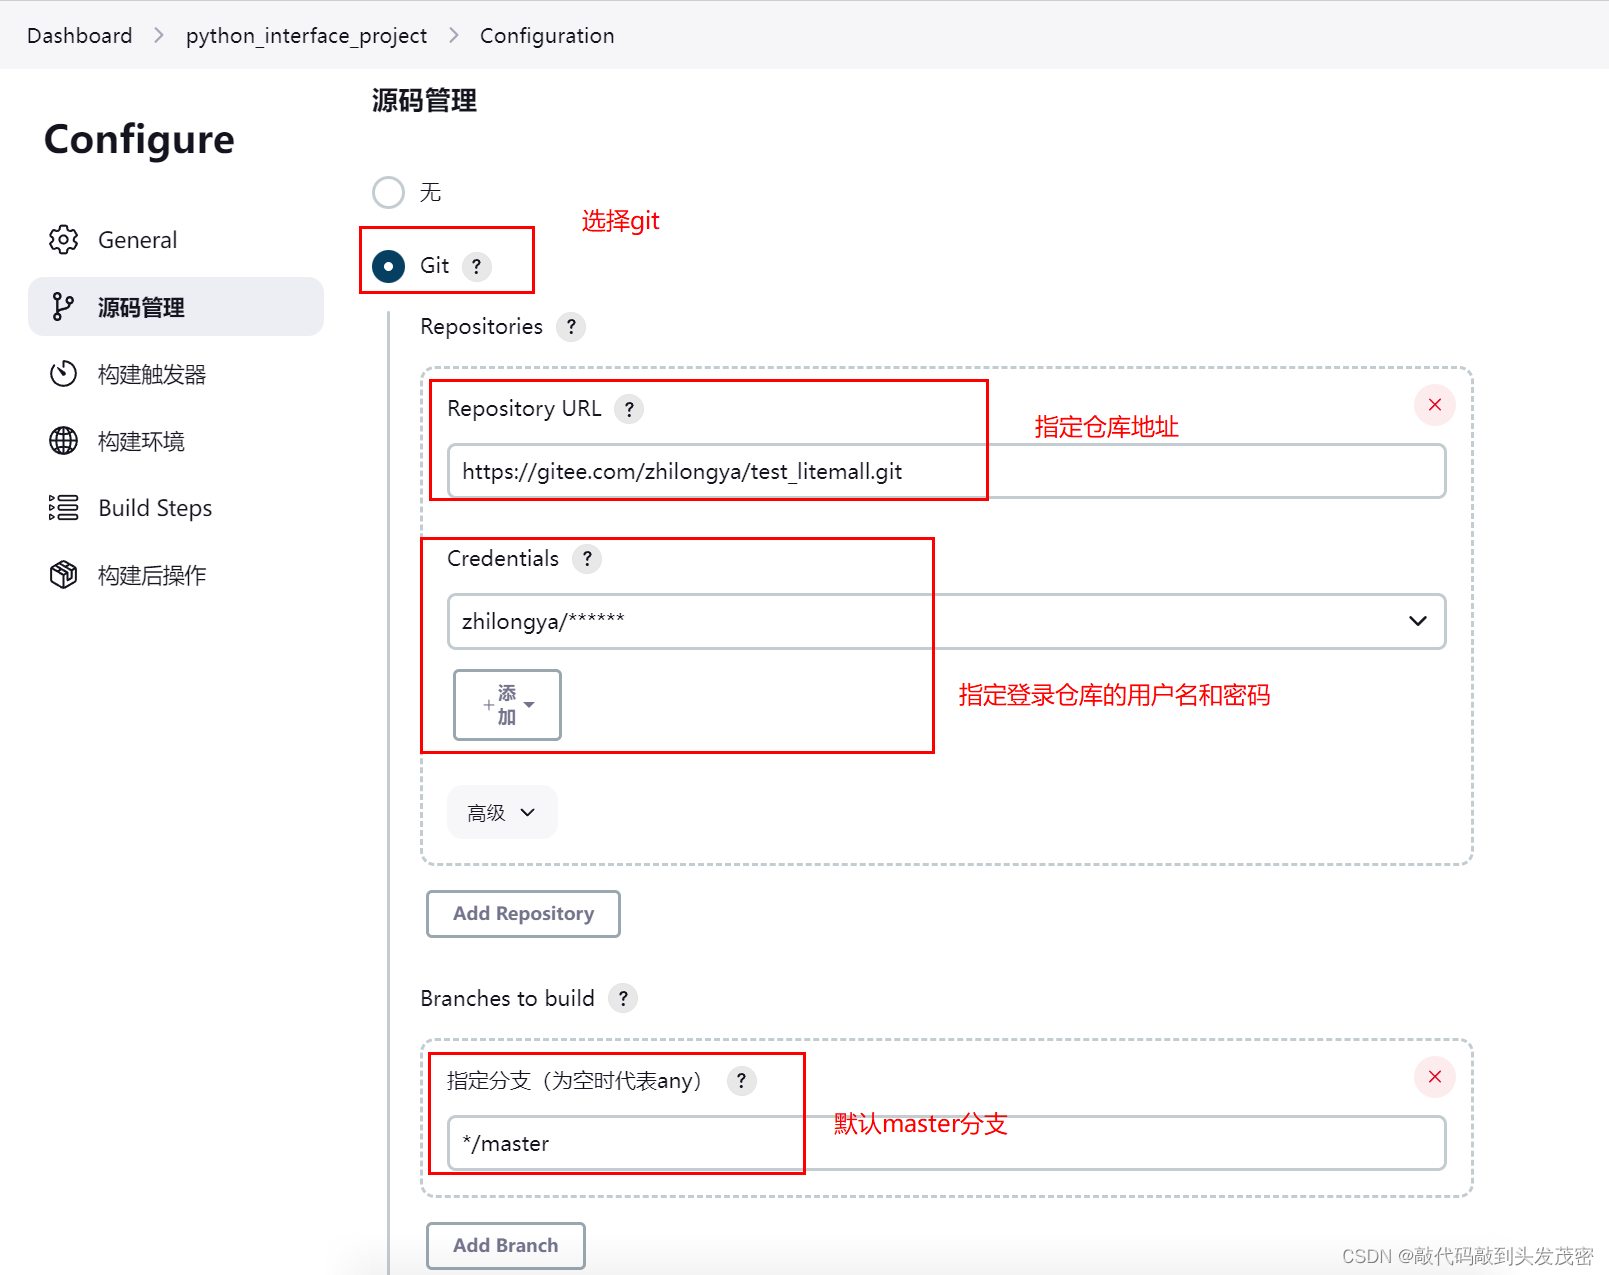The width and height of the screenshot is (1609, 1275).
Task: Open the Configuration breadcrumb
Action: 547,36
